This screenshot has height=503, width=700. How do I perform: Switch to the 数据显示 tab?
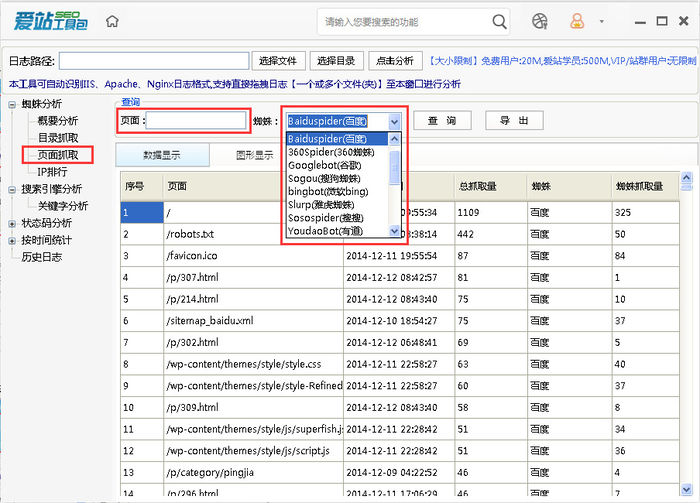[162, 155]
